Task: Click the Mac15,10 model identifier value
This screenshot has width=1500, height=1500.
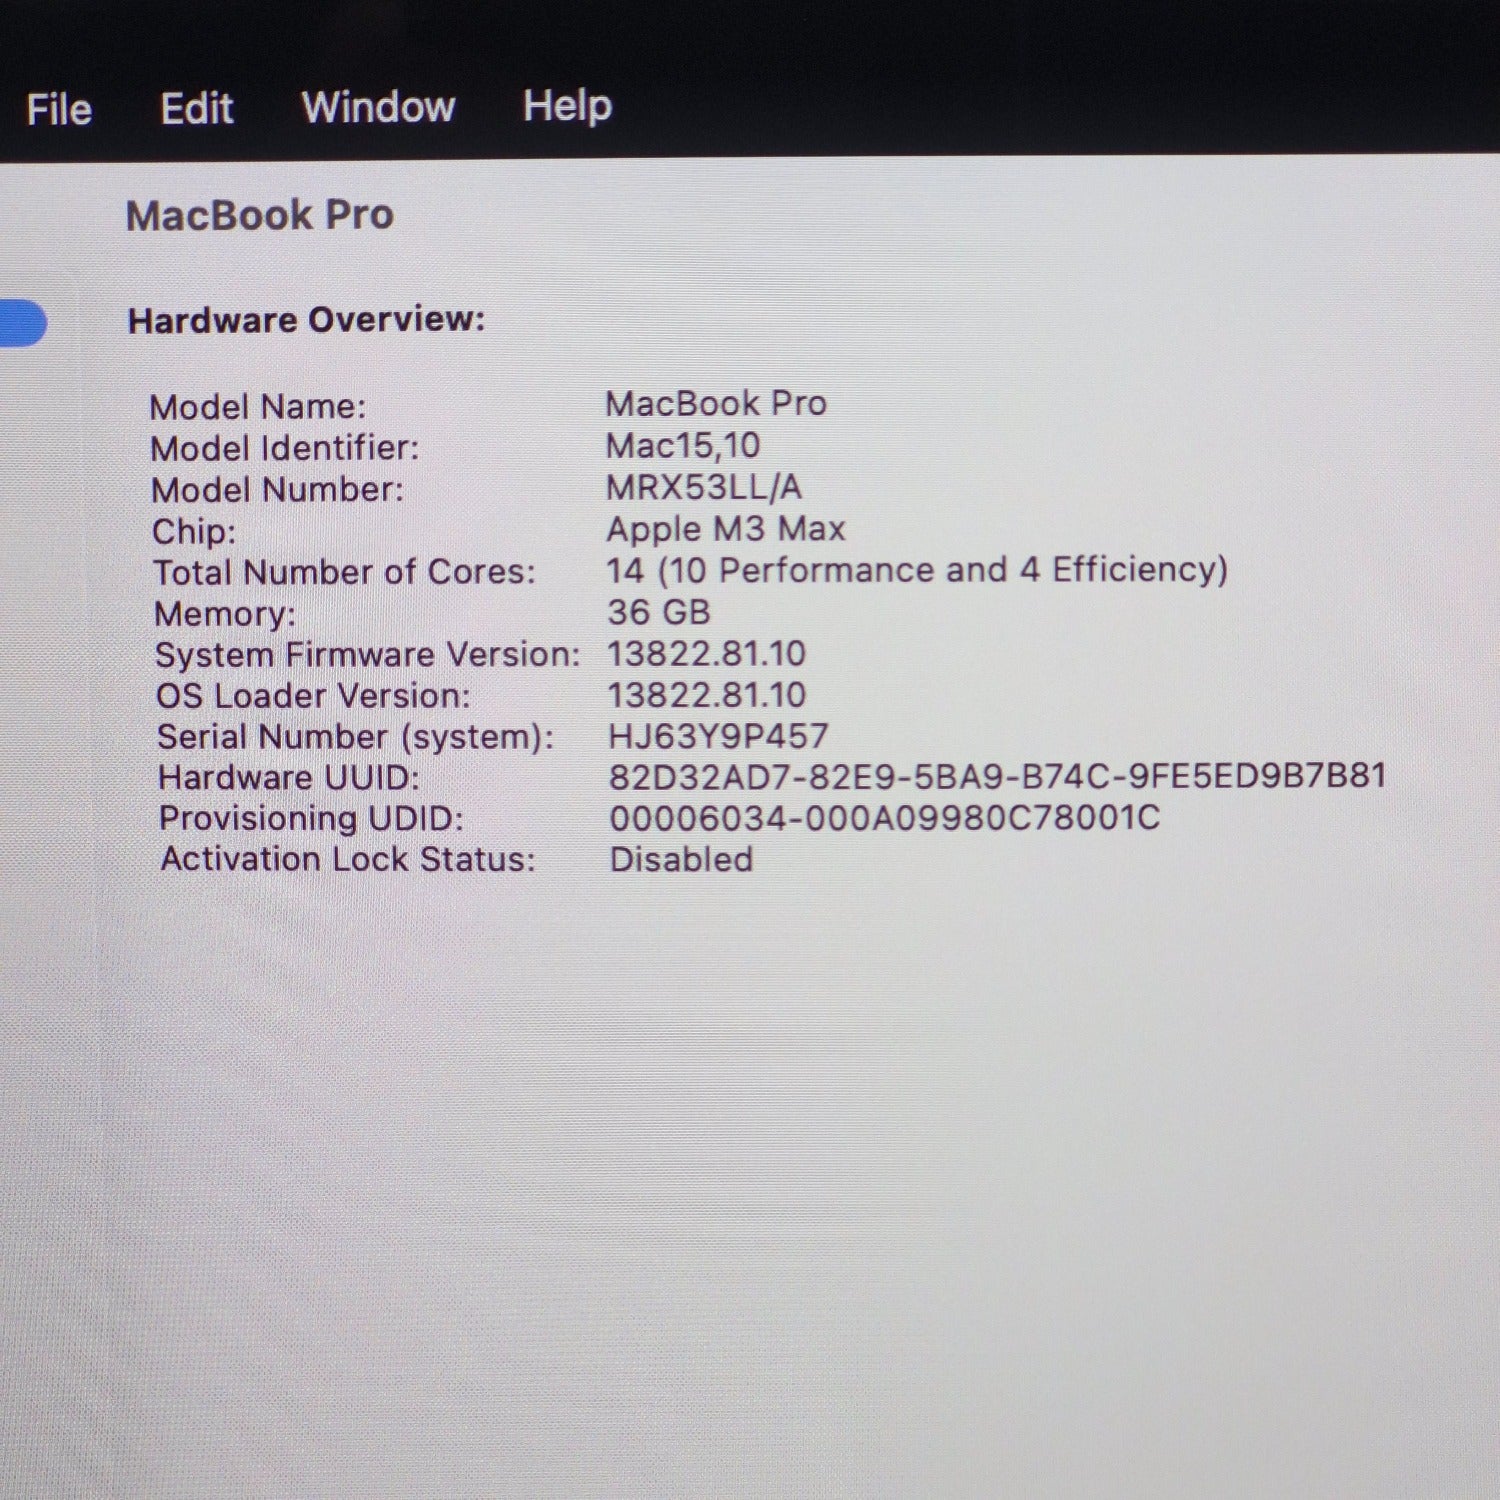Action: pos(683,445)
